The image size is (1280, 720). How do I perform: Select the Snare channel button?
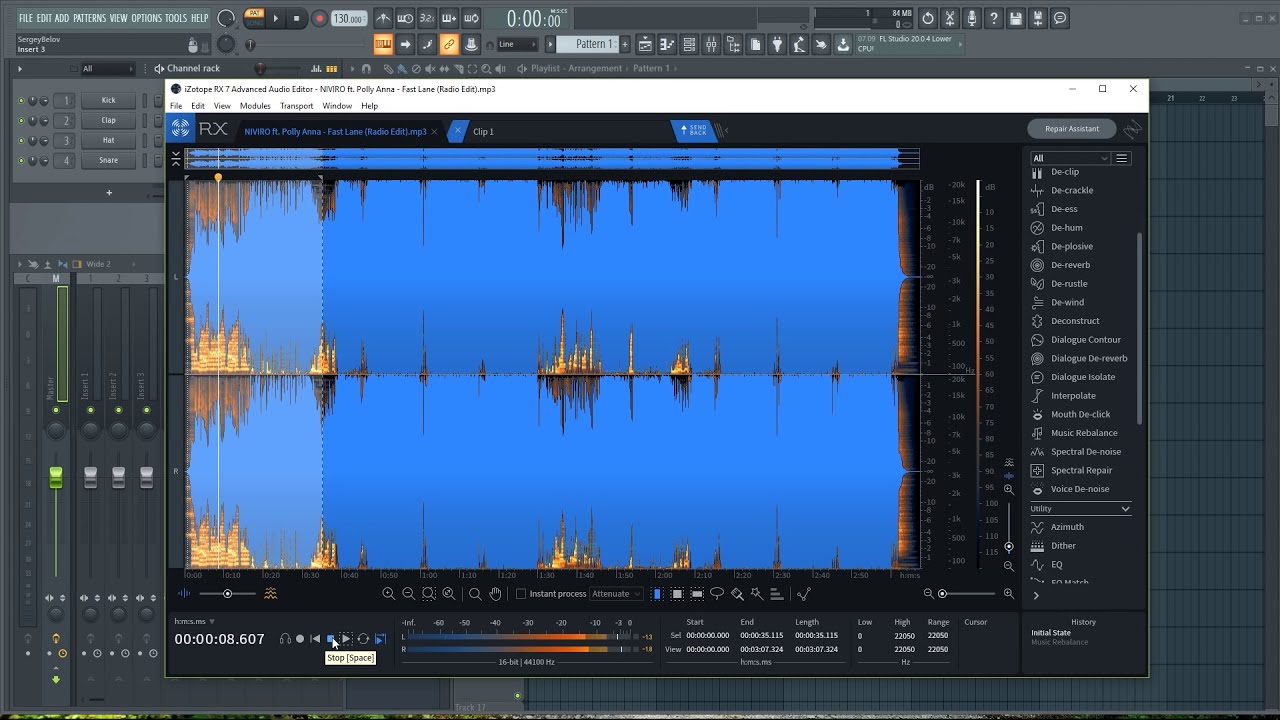click(108, 160)
